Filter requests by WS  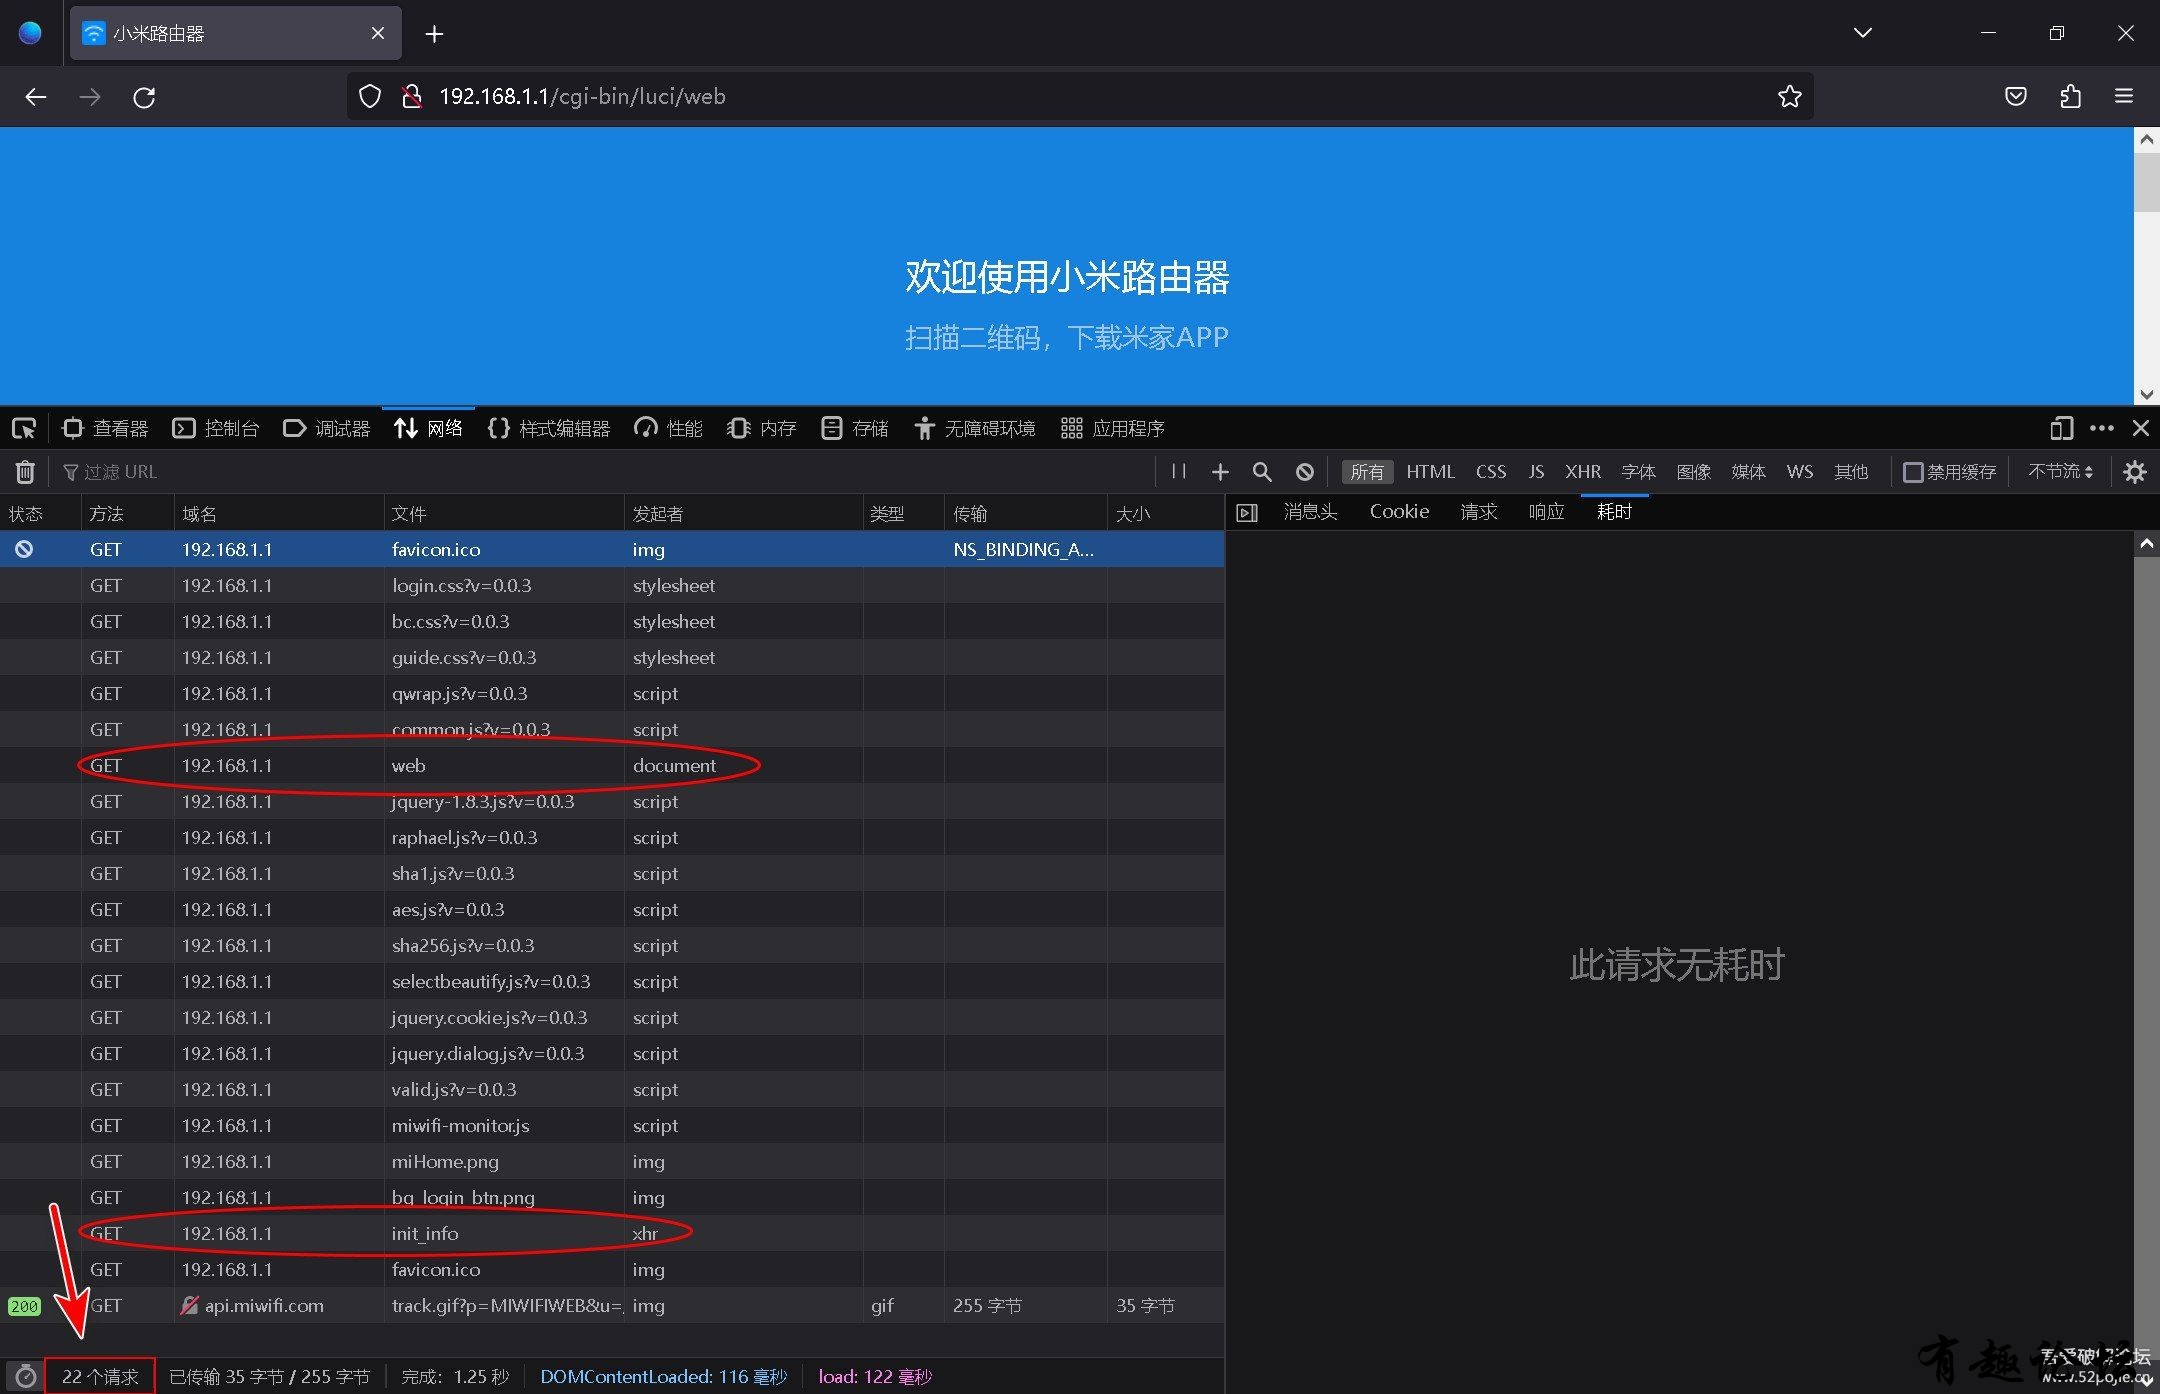pos(1800,472)
